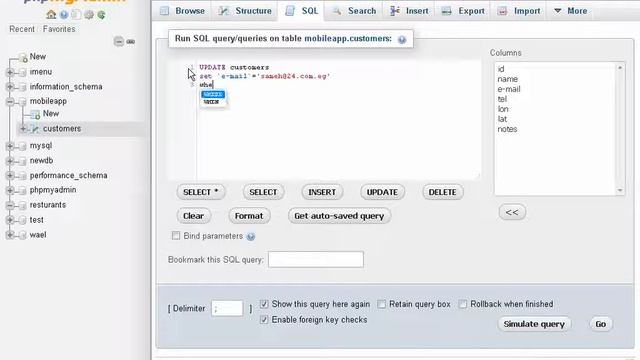Collapse all navigation tree items icon
Screen dimensions: 640x360
[118, 42]
